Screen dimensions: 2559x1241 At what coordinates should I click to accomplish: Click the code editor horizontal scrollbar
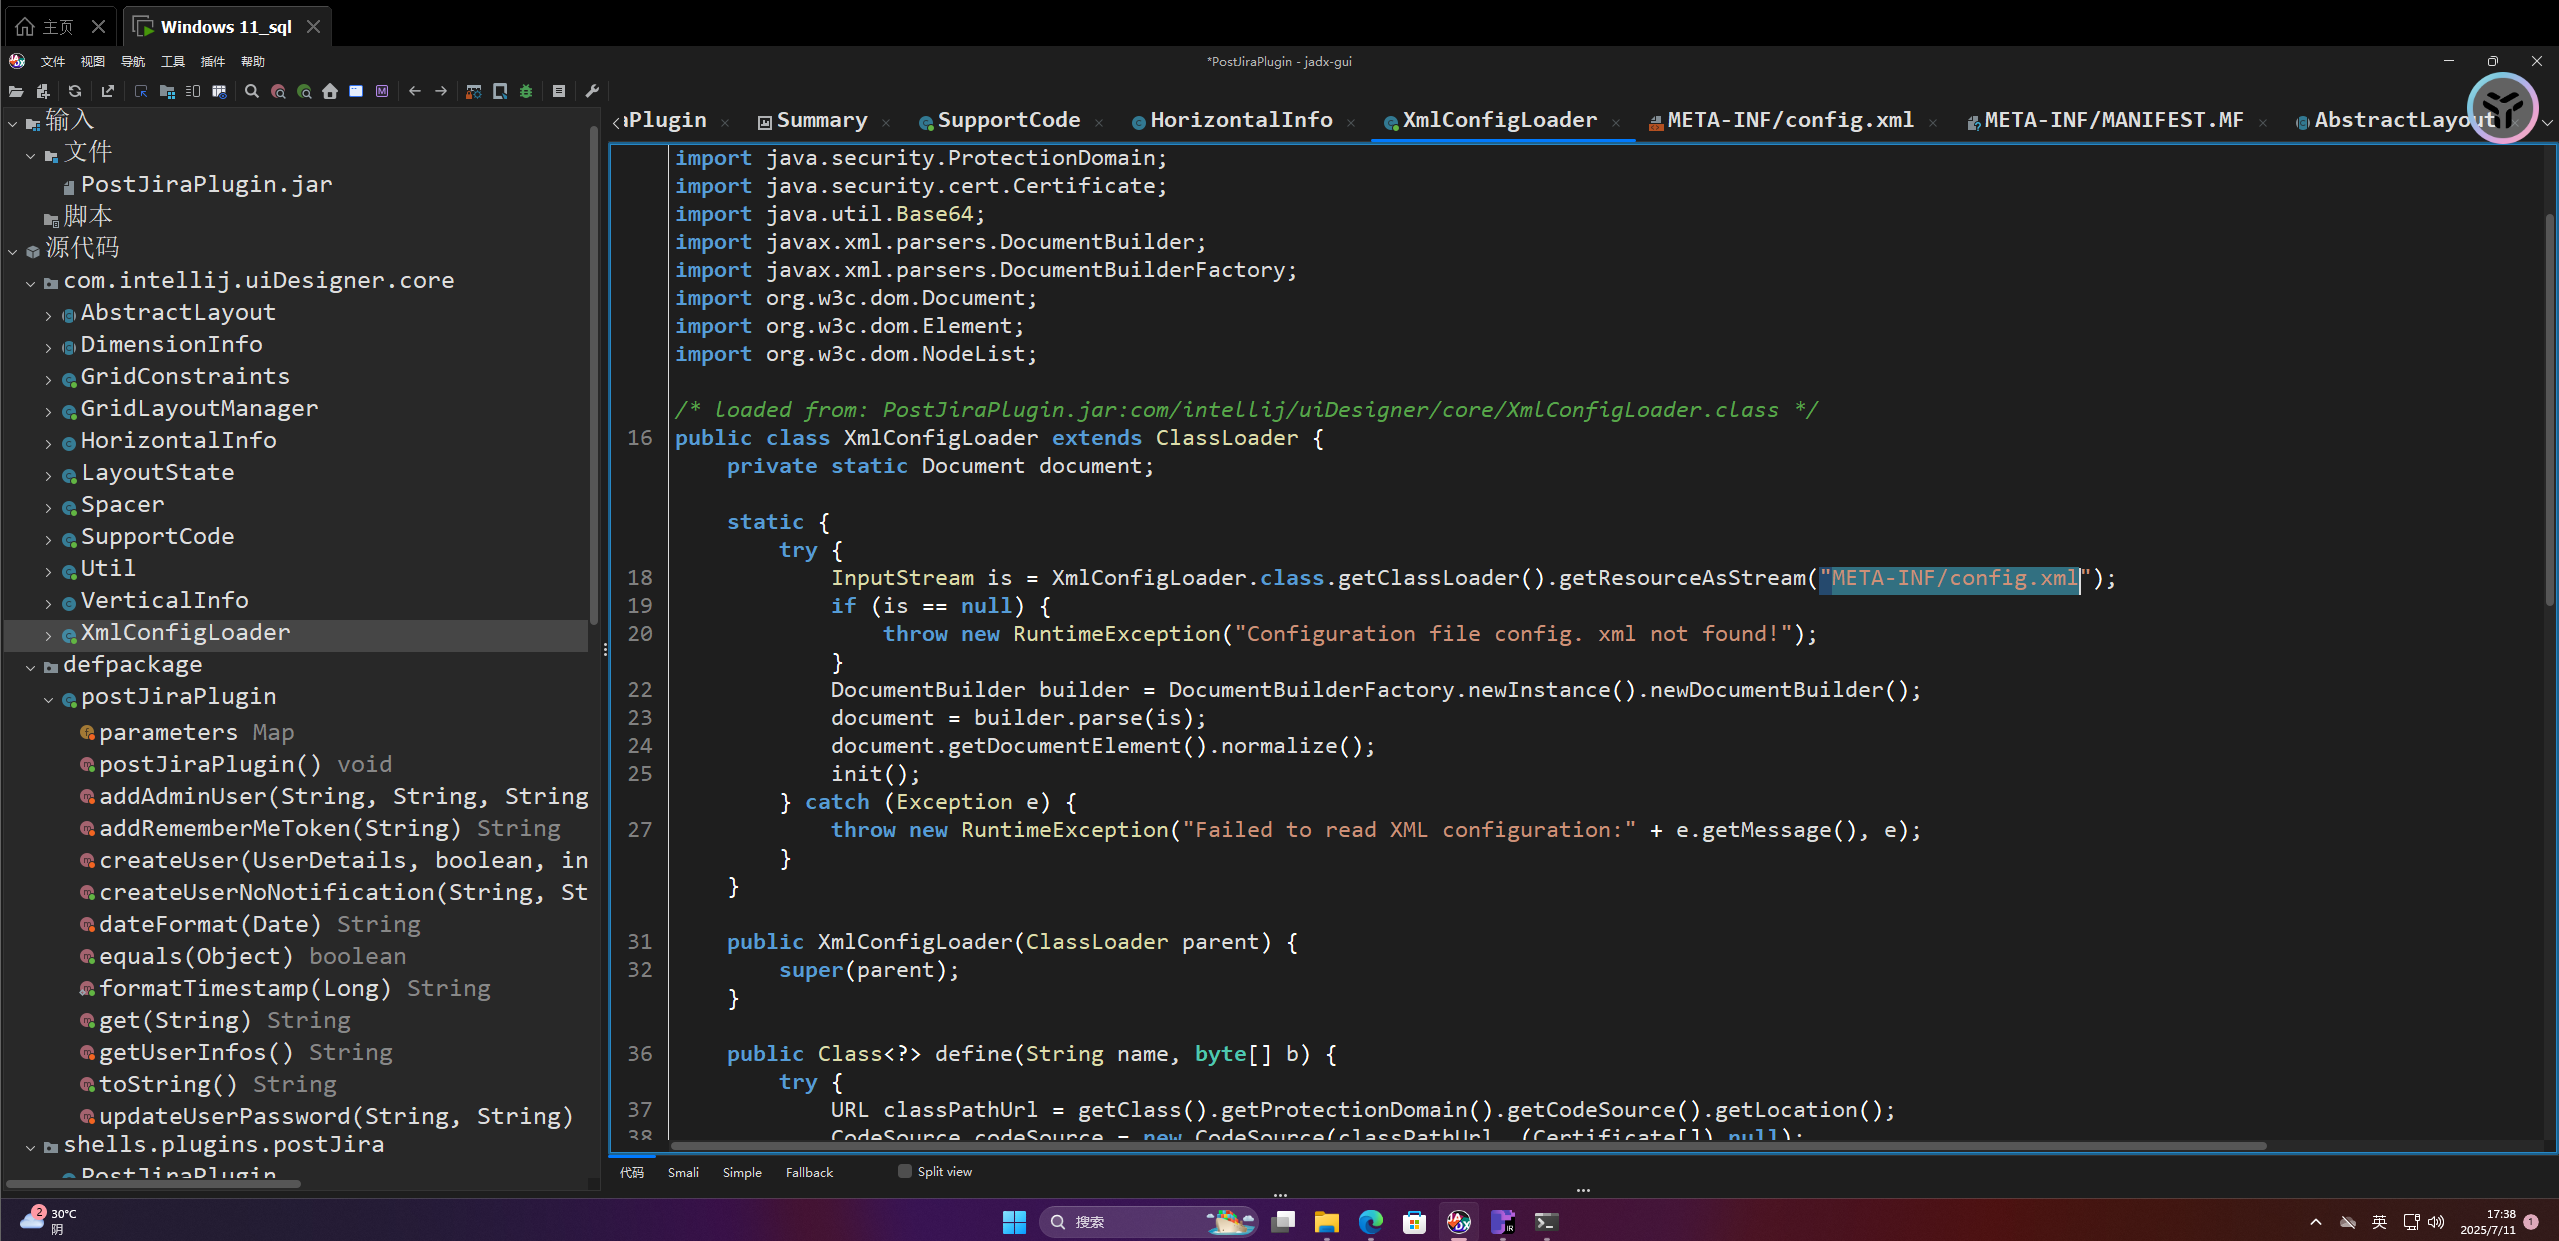(1467, 1146)
